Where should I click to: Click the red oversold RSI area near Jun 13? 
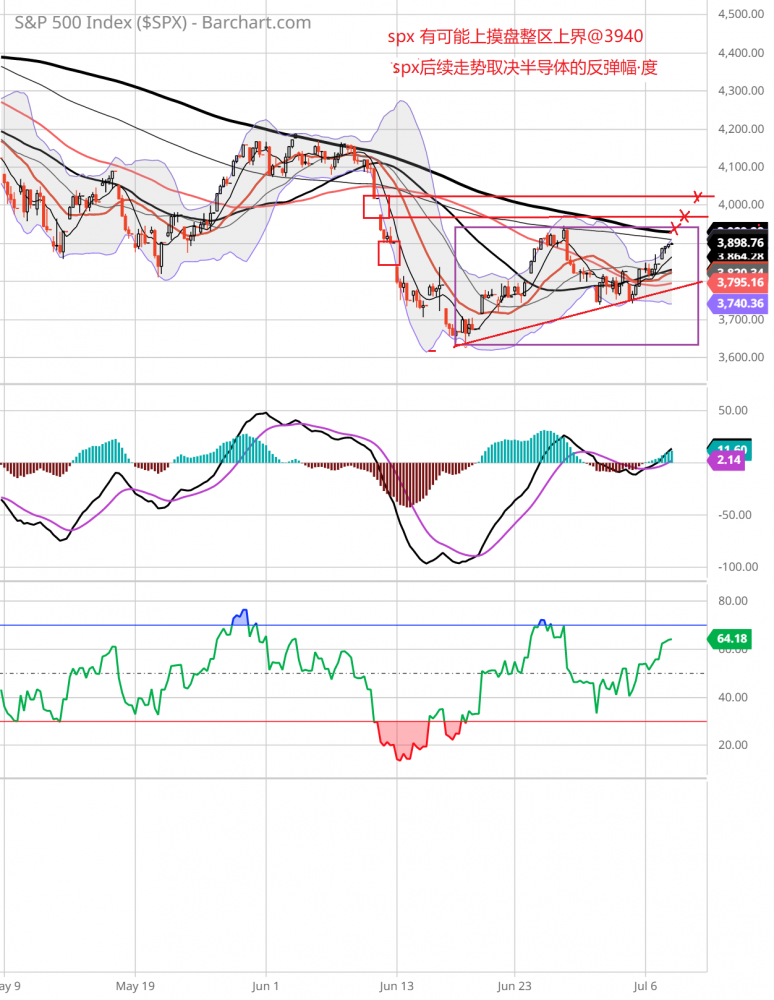click(x=403, y=738)
